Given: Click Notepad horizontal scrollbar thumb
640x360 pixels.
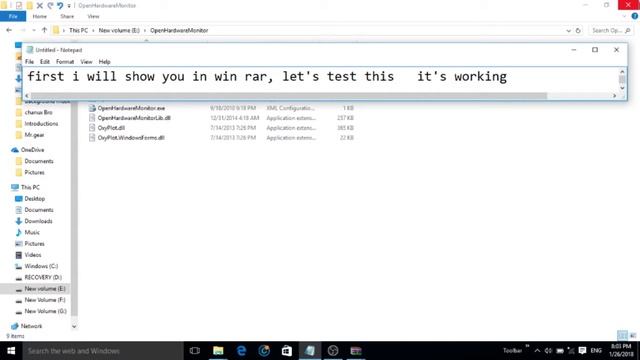Looking at the screenshot, I should click(289, 96).
